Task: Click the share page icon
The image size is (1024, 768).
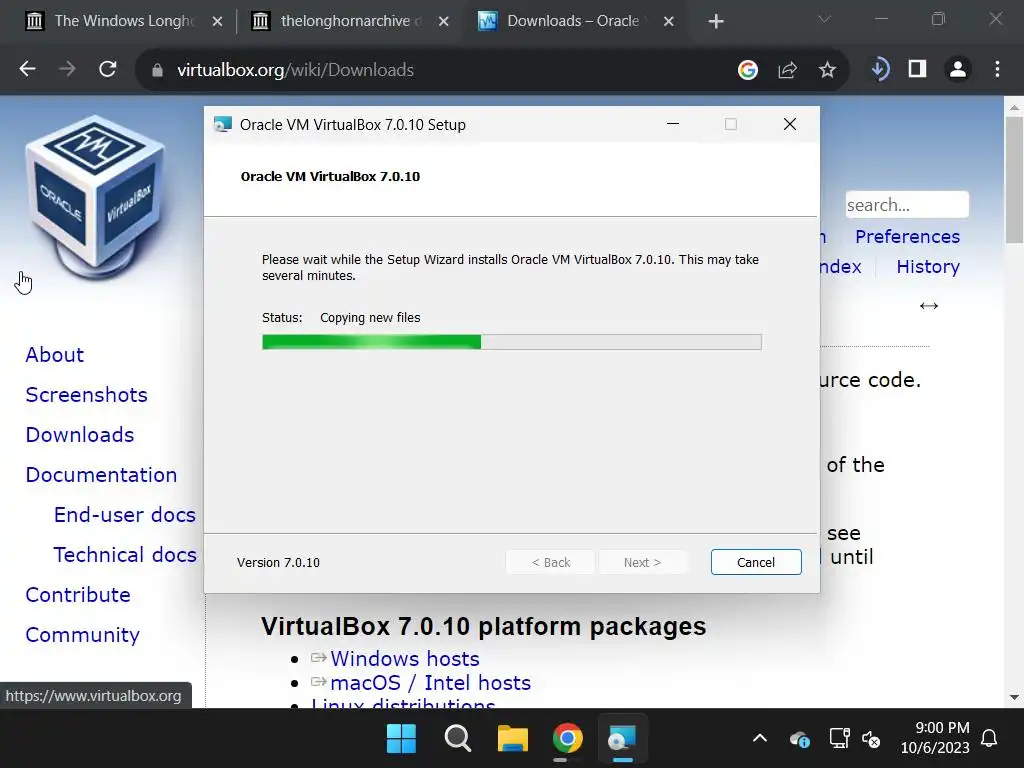Action: tap(788, 69)
